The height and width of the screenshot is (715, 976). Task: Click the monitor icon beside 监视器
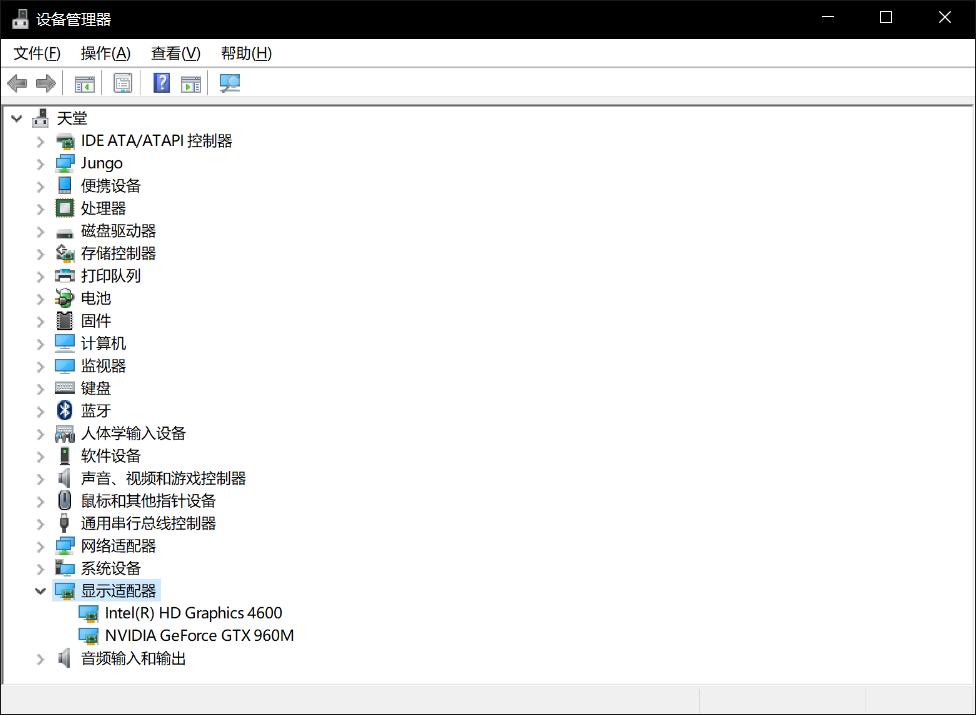coord(65,365)
